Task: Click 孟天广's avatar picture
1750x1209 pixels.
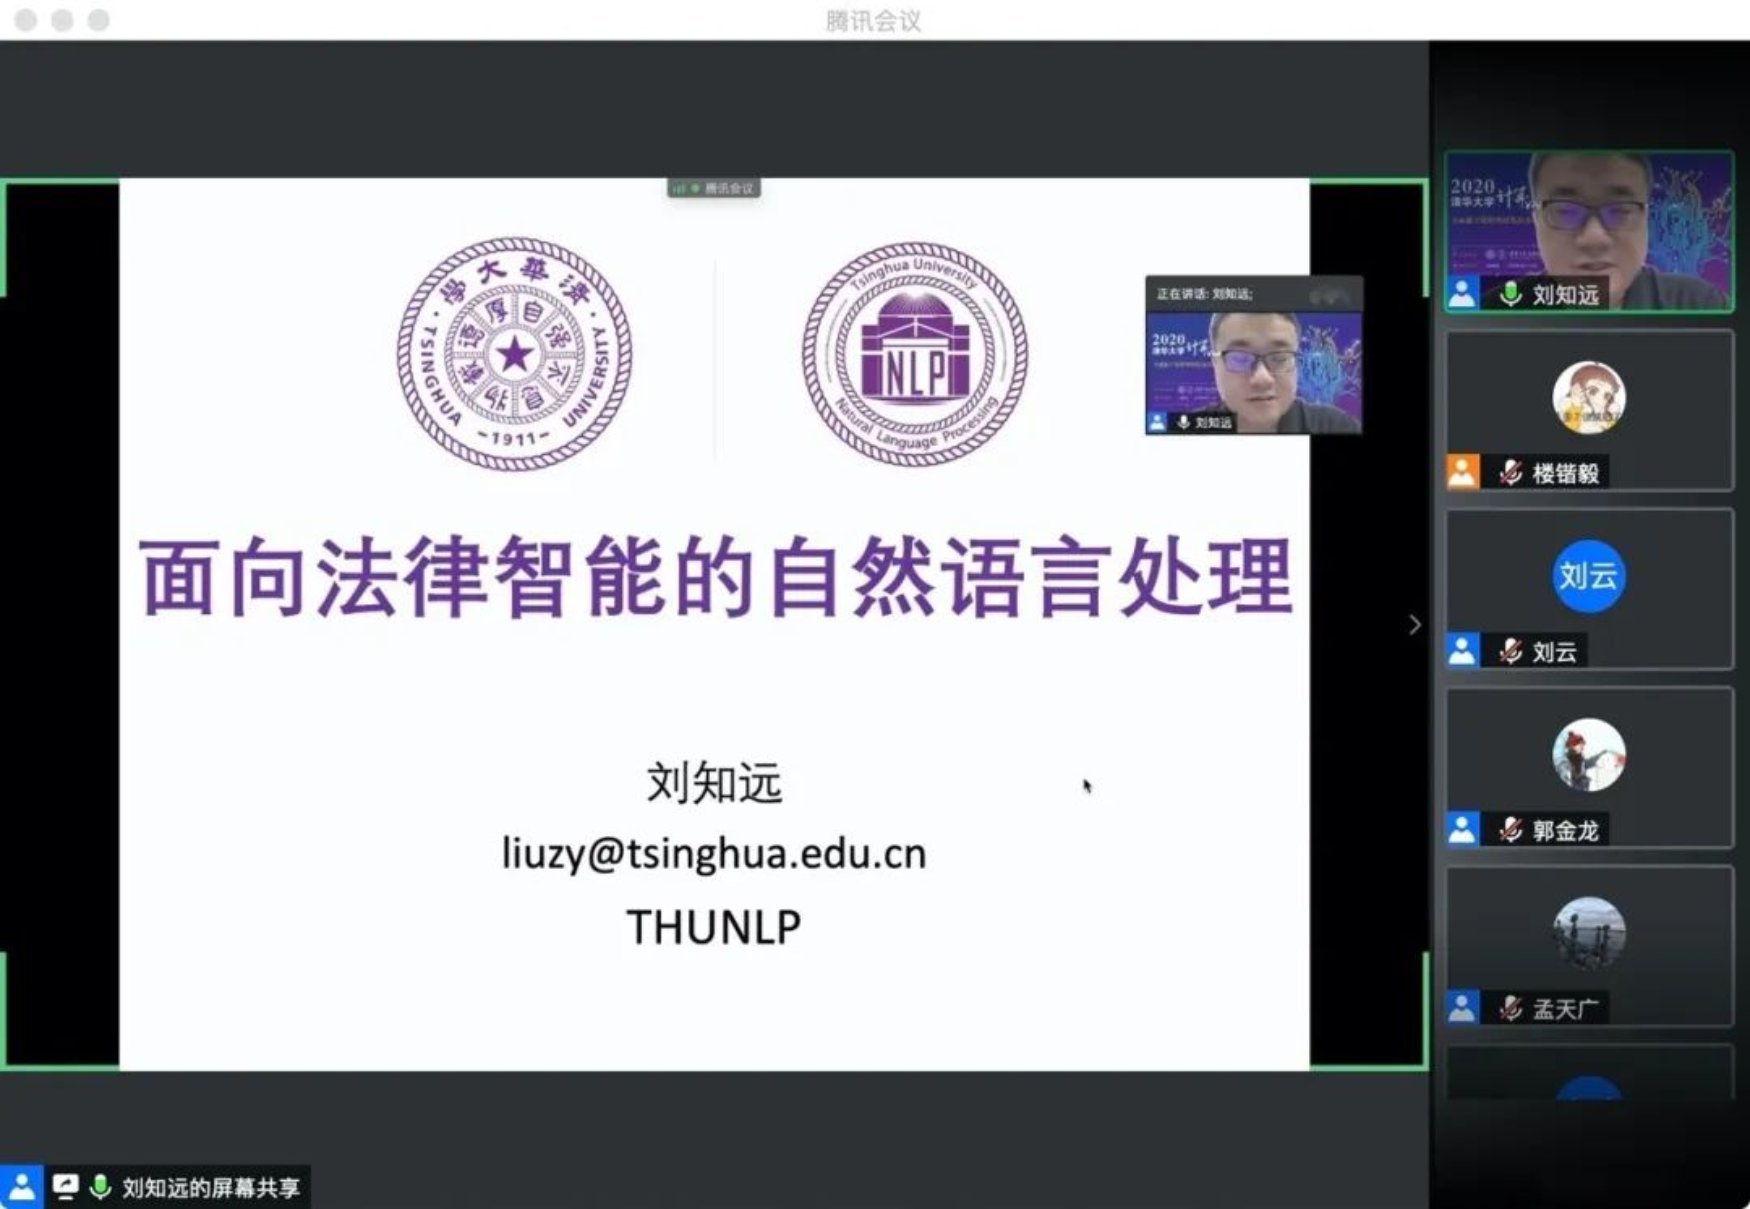Action: [x=1588, y=934]
